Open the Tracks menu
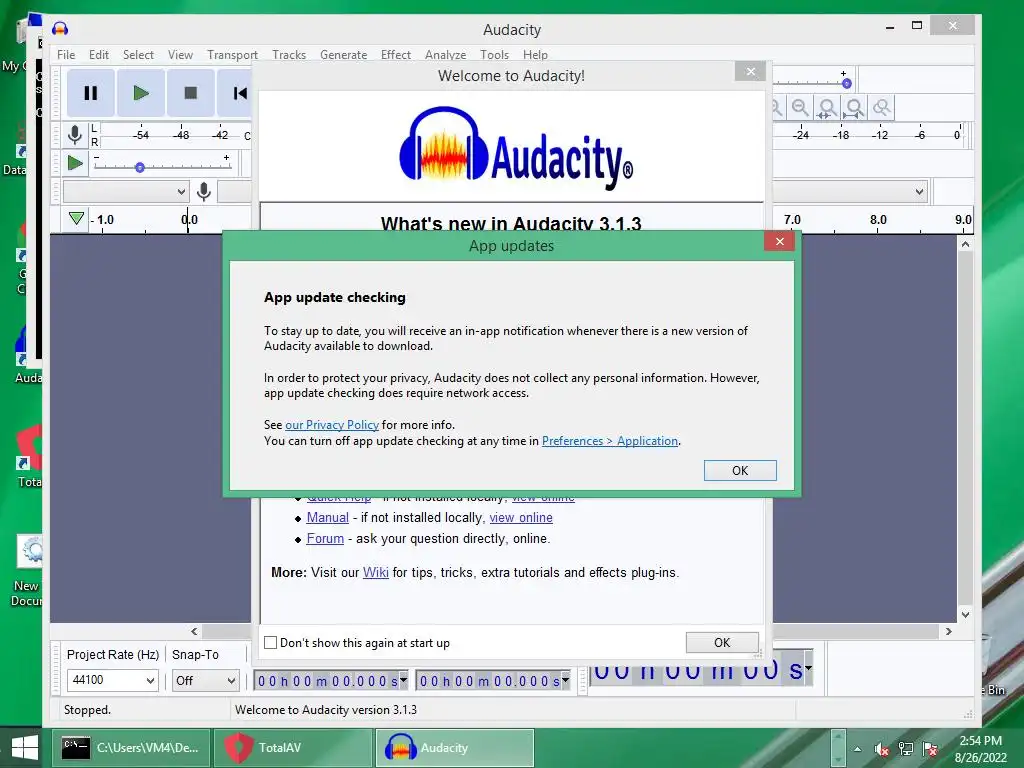Viewport: 1024px width, 768px height. tap(289, 55)
